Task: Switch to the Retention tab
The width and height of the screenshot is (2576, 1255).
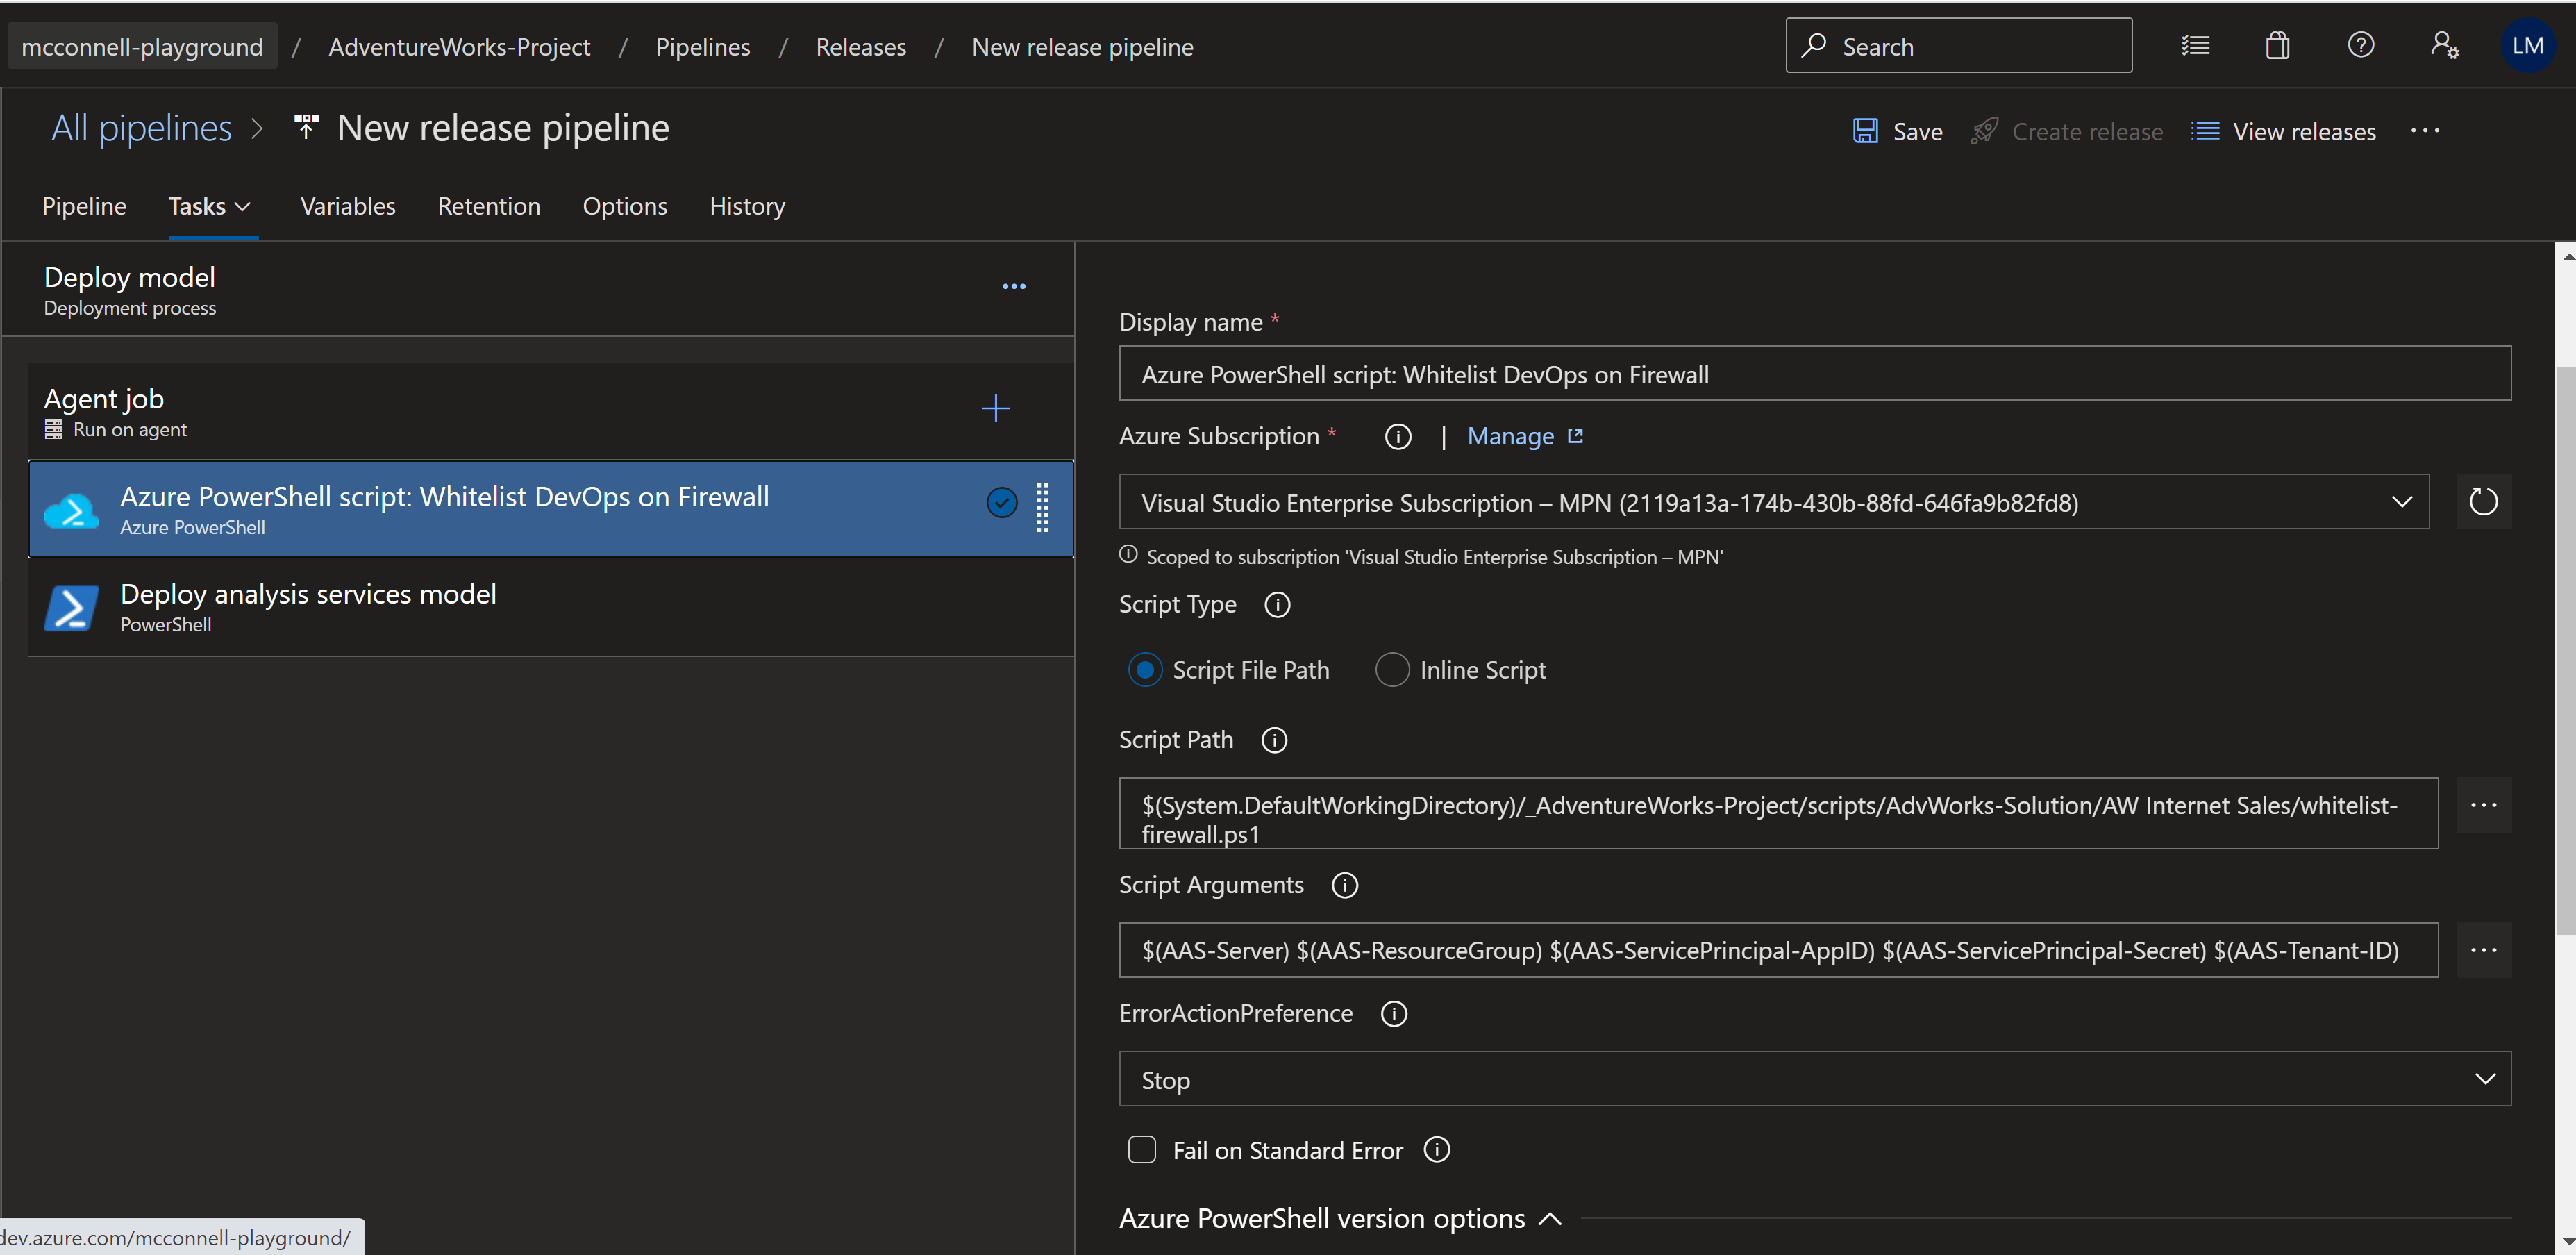Action: 489,206
